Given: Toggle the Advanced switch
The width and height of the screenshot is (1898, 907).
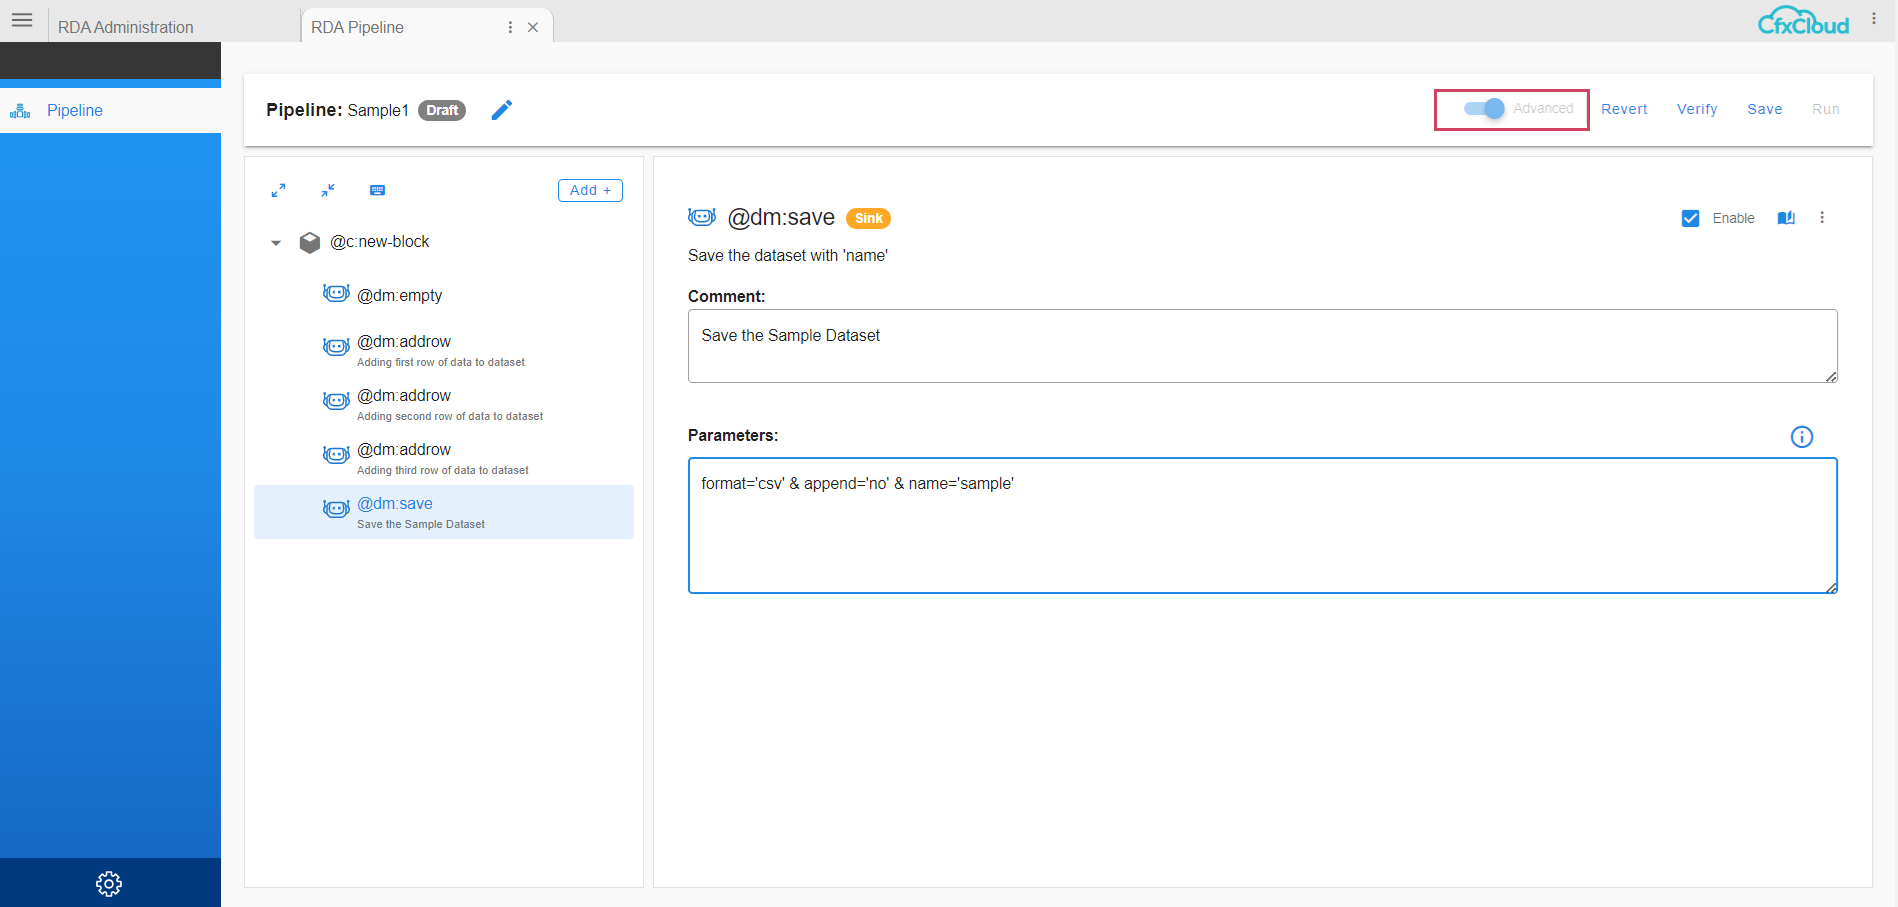Looking at the screenshot, I should (1485, 109).
